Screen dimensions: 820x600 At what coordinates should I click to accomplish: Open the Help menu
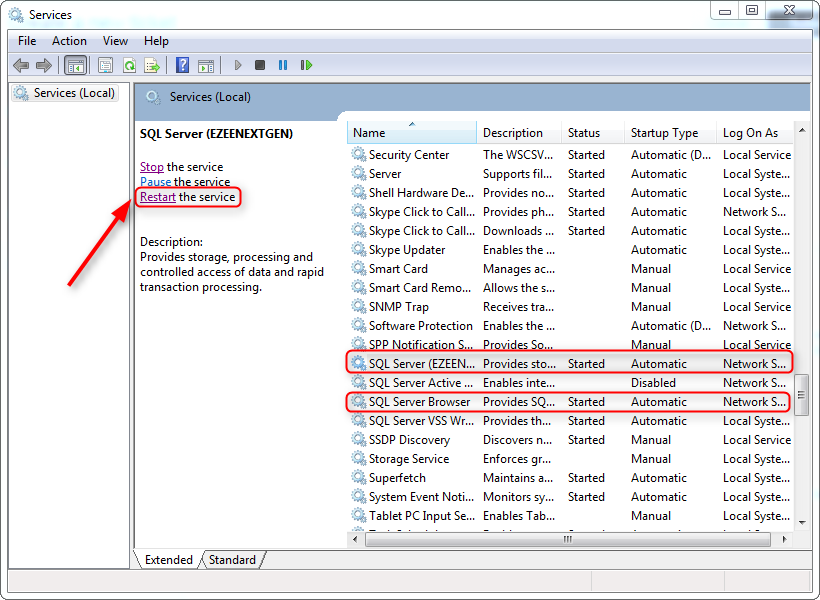(156, 41)
